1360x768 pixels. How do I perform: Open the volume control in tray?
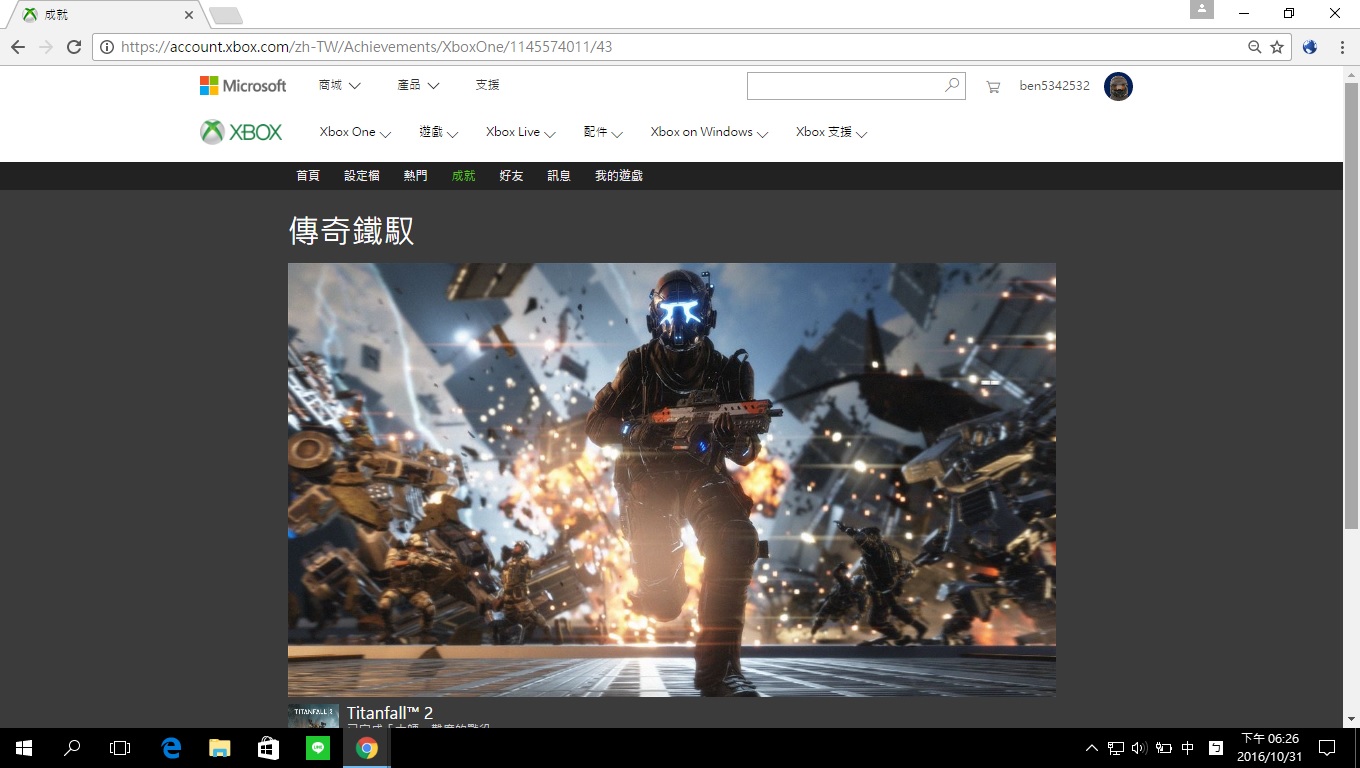click(1139, 748)
